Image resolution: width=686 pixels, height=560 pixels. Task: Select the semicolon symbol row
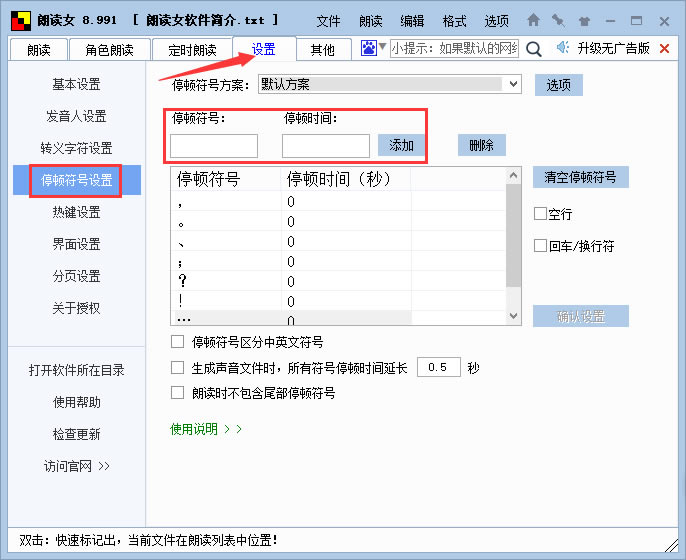tap(338, 261)
